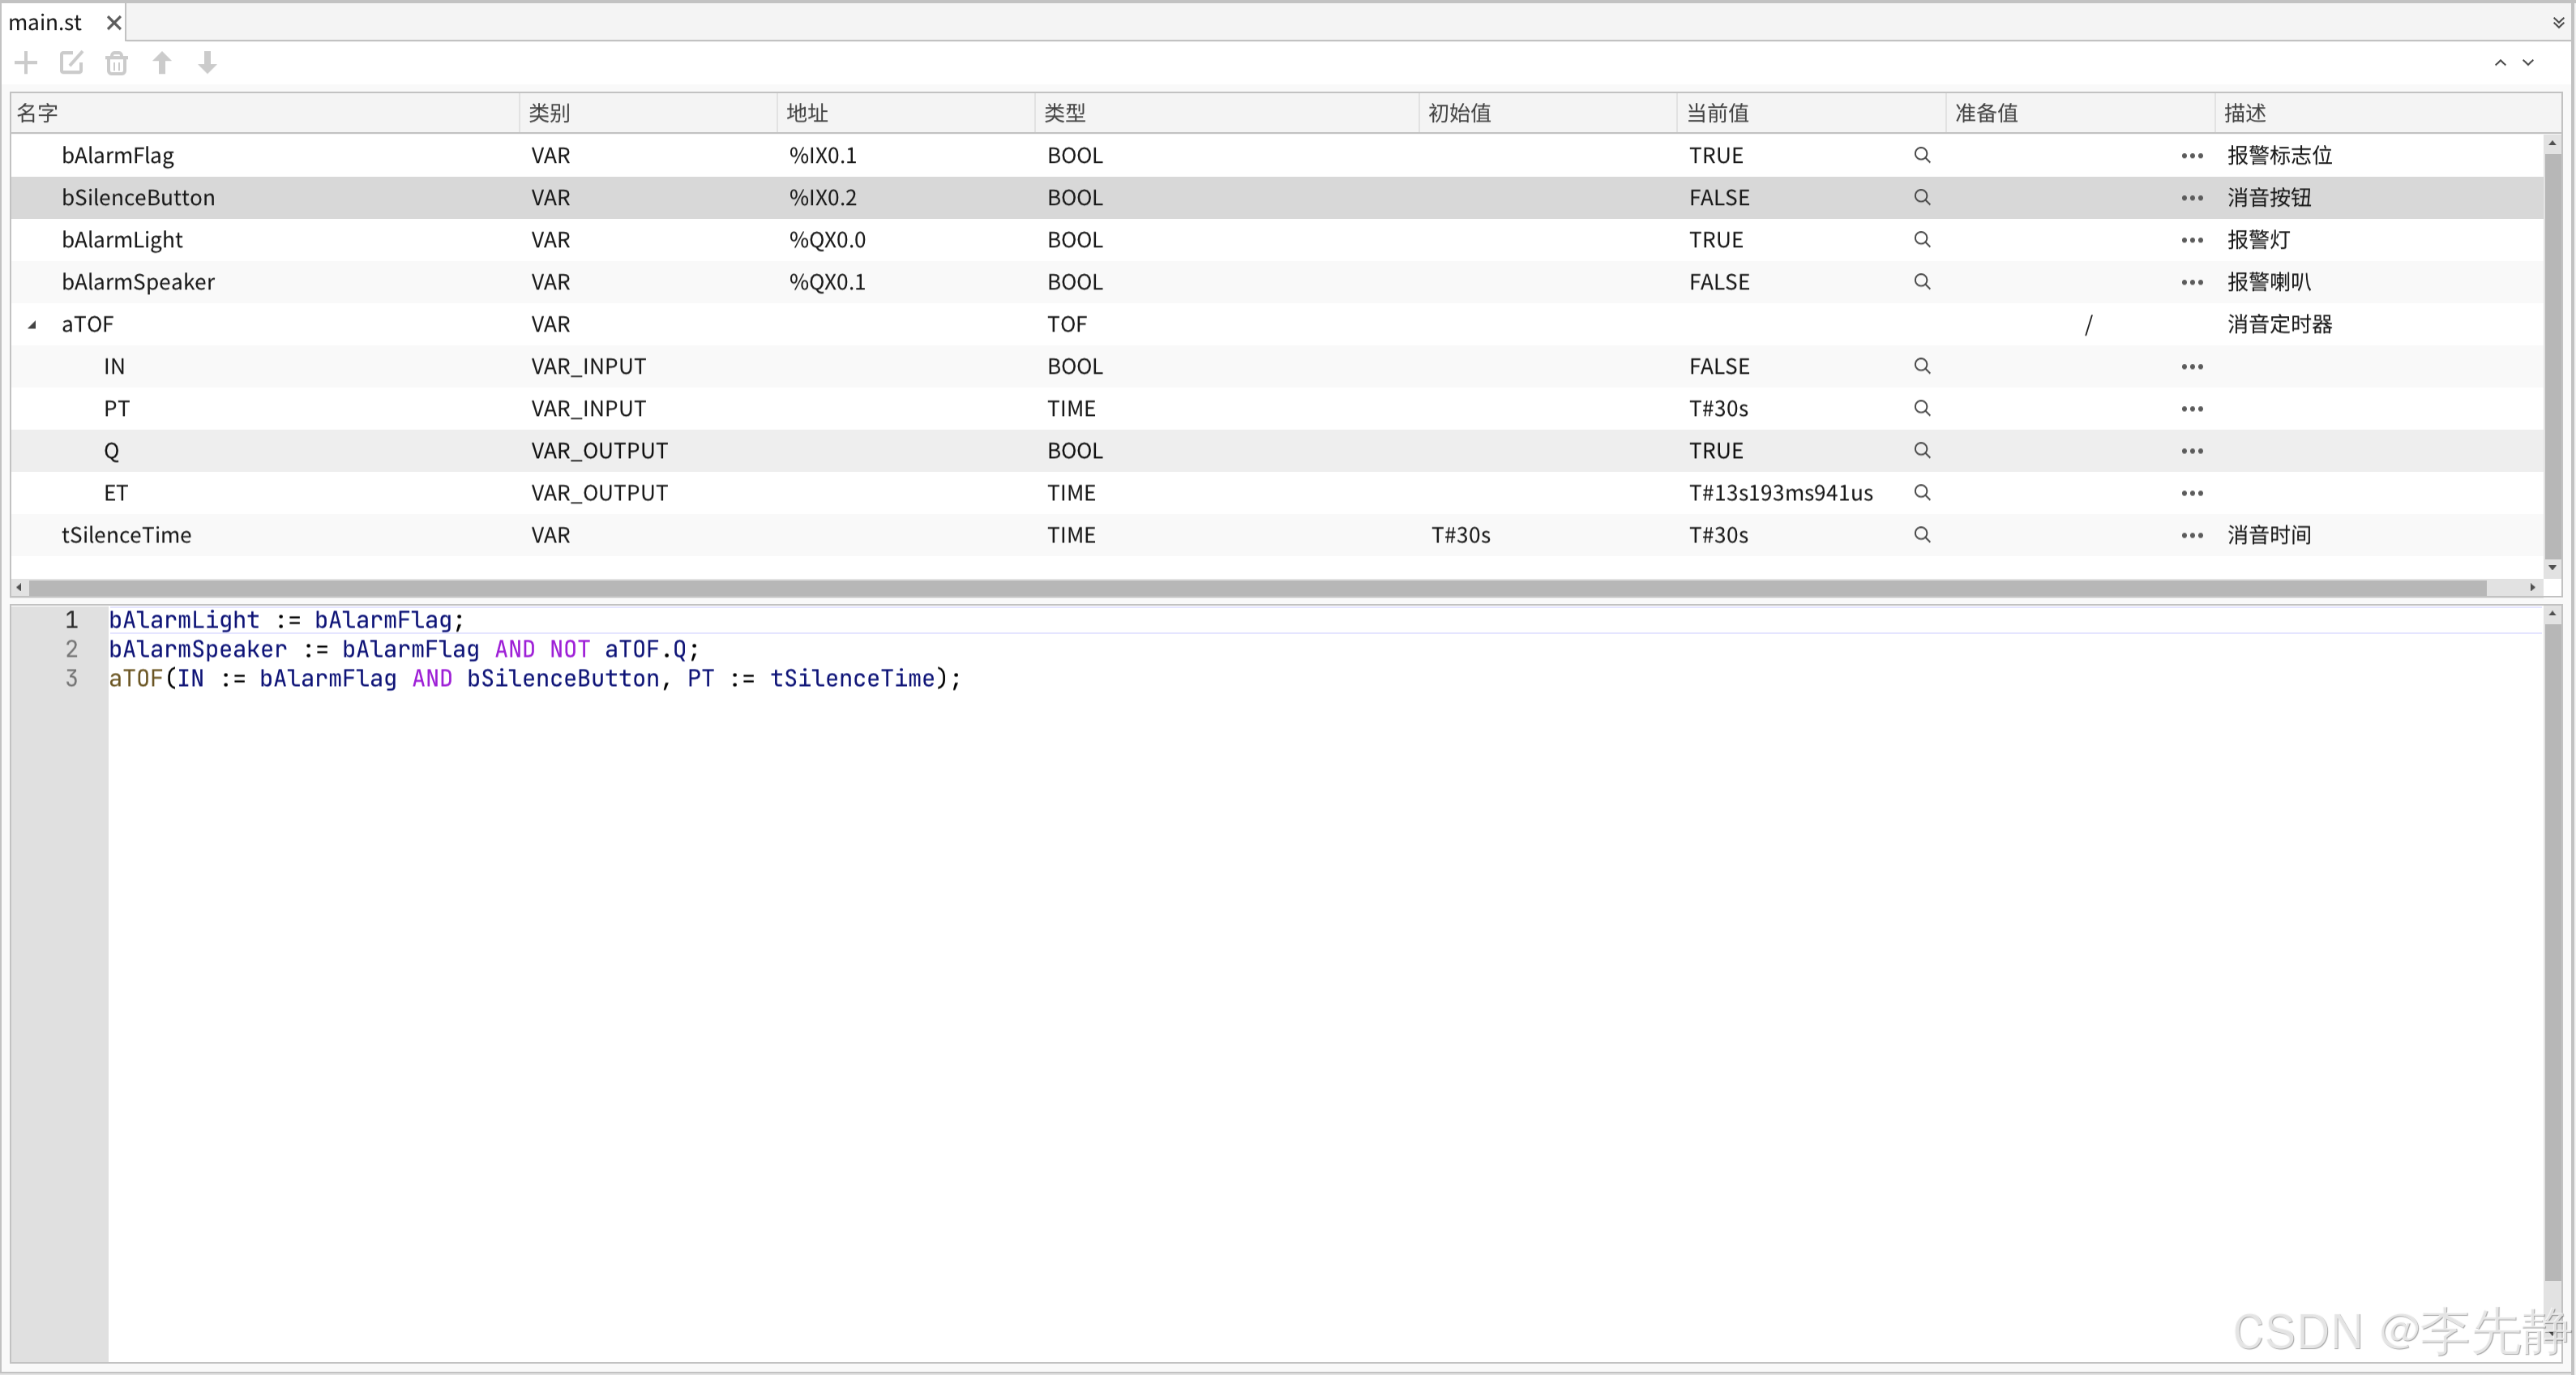The height and width of the screenshot is (1375, 2576).
Task: Click magnifier icon in bAlarmSpeaker row
Action: point(1921,282)
